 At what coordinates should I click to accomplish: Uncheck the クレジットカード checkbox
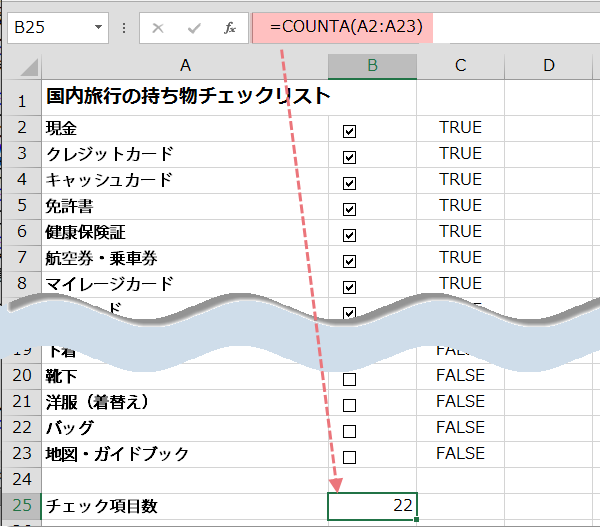point(349,157)
